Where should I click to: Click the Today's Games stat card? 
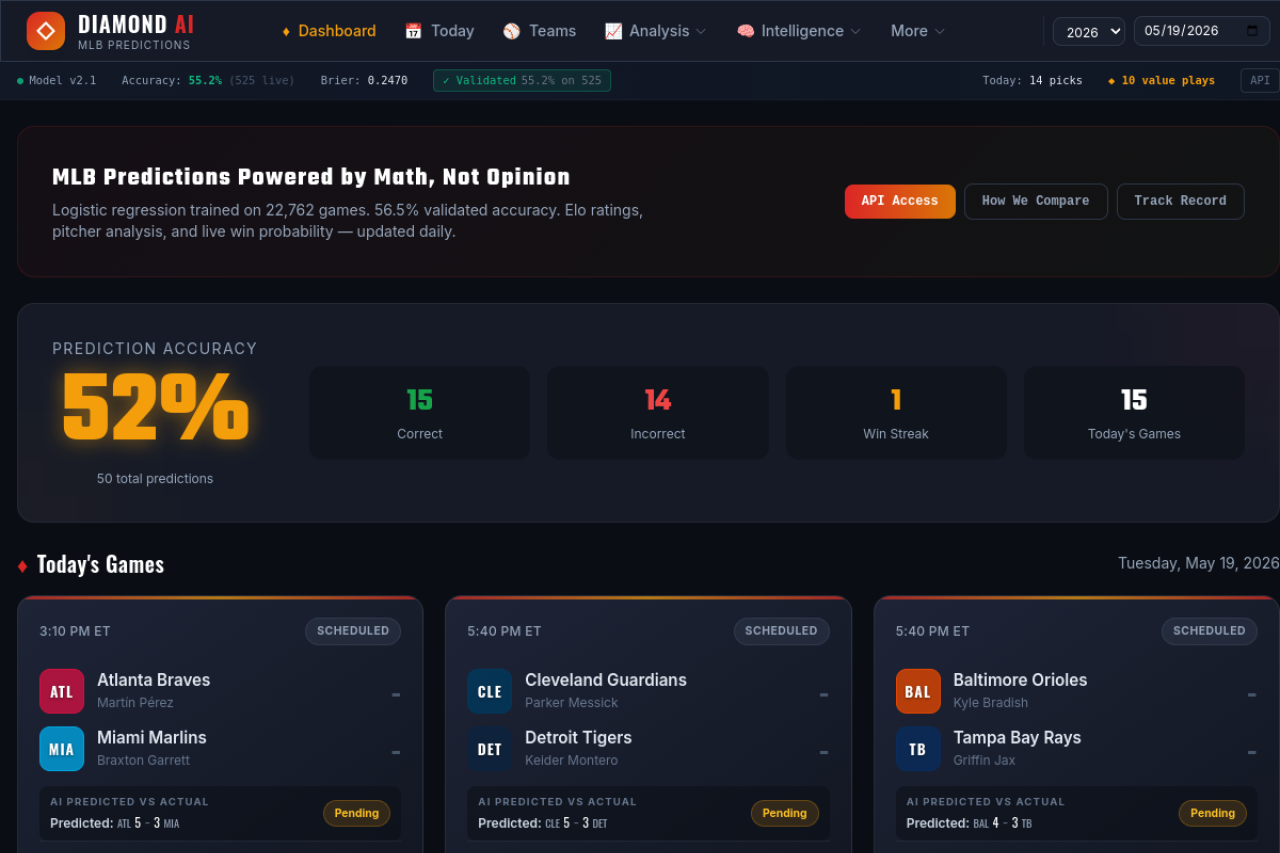(x=1134, y=413)
